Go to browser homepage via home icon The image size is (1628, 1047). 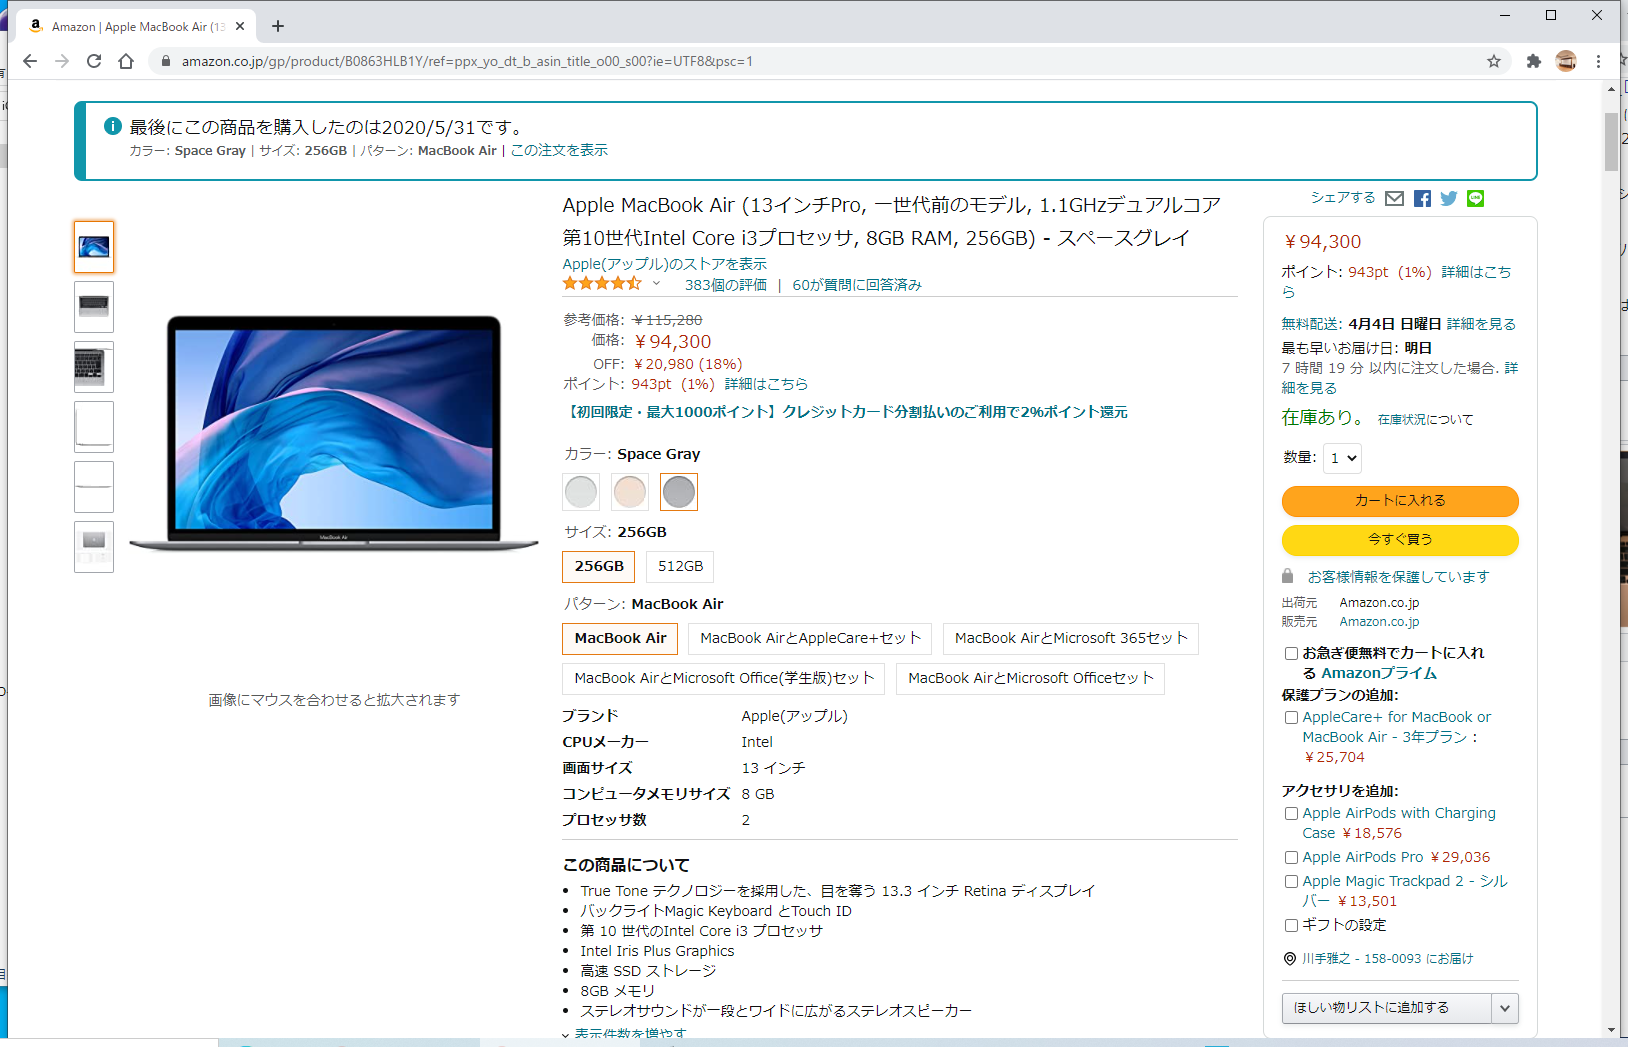pos(125,61)
